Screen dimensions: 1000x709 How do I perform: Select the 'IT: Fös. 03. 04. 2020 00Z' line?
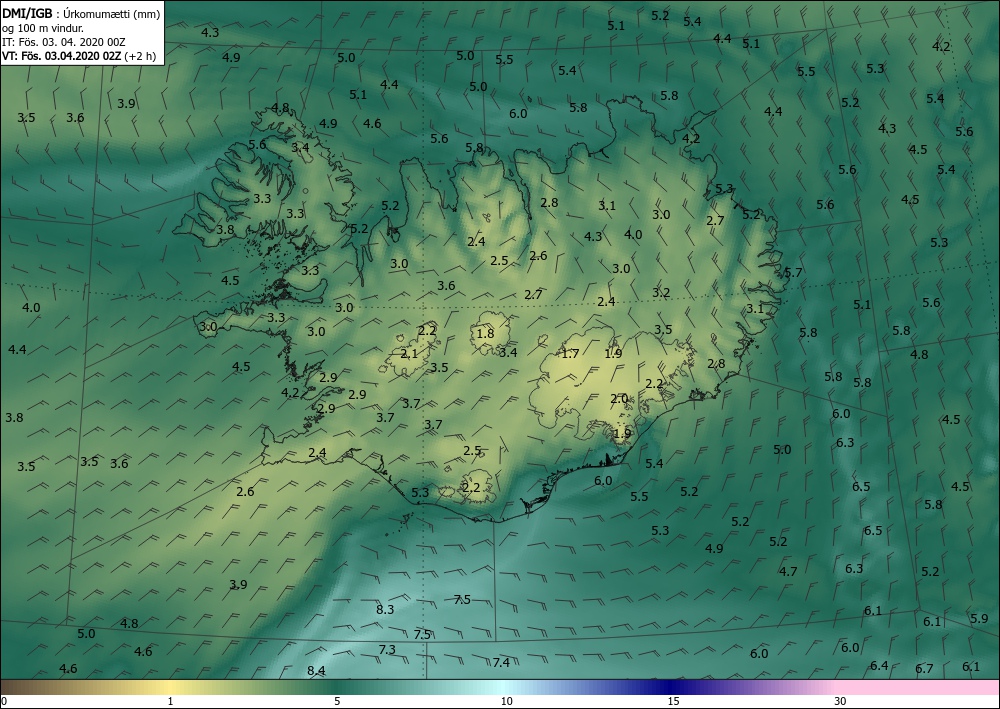pyautogui.click(x=64, y=42)
